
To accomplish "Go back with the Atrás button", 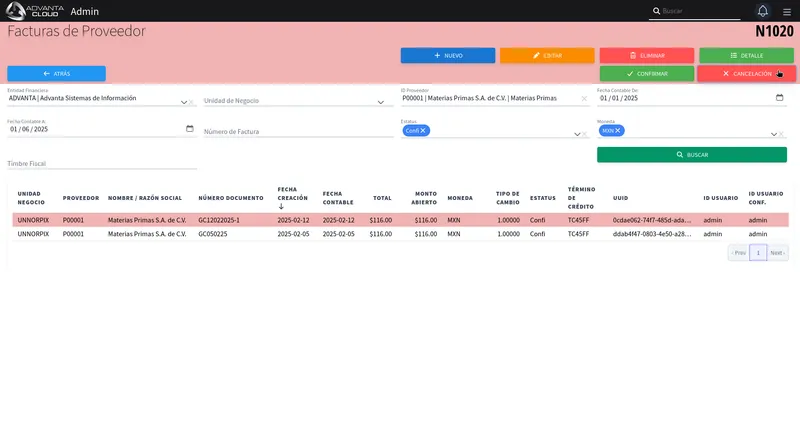I will [57, 73].
